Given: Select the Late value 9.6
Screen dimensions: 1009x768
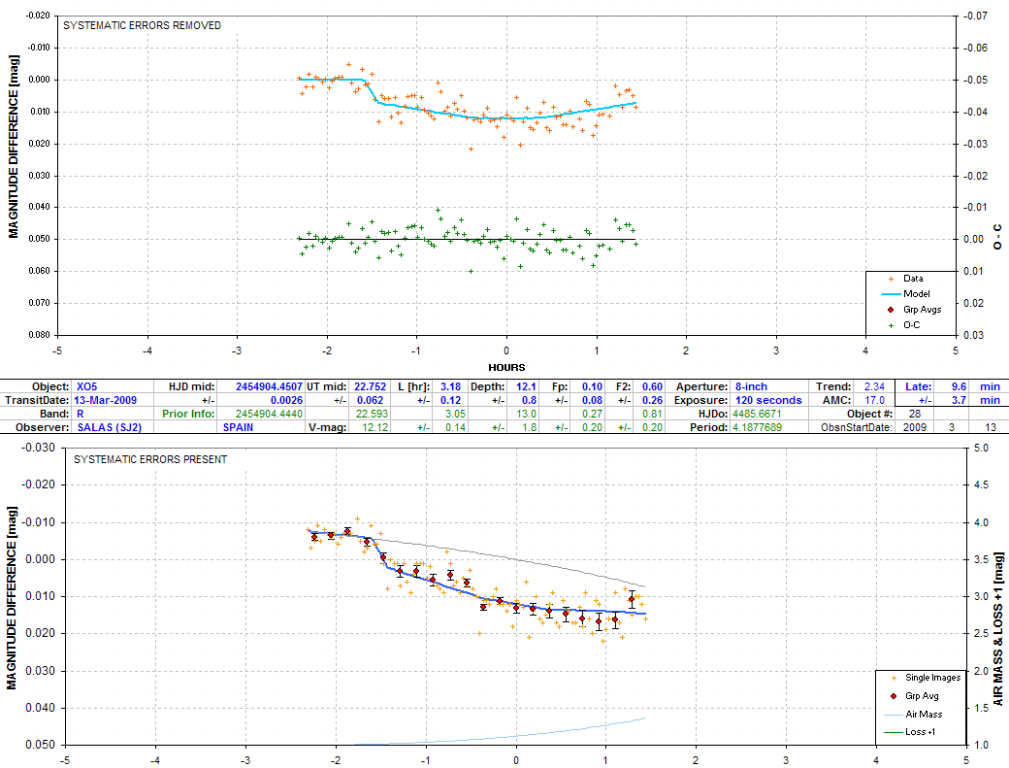Looking at the screenshot, I should [x=959, y=386].
